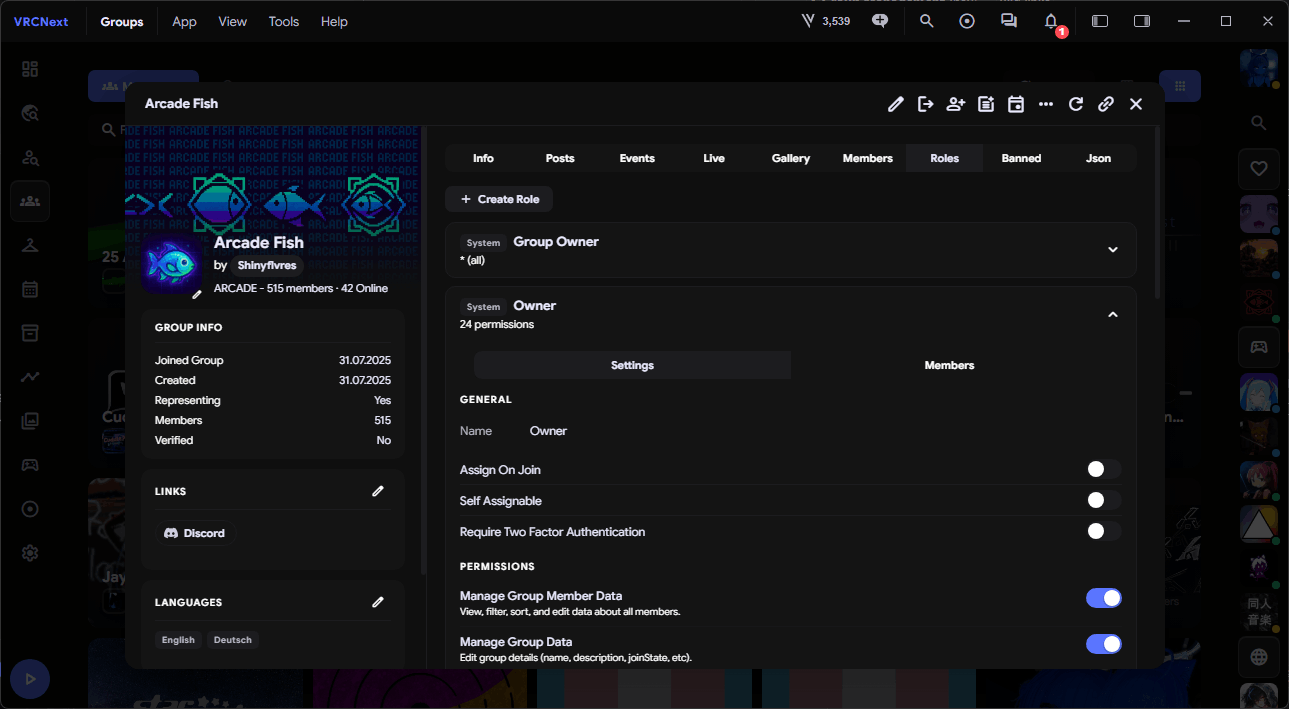The image size is (1289, 709).
Task: Open the Help menu
Action: tap(334, 21)
